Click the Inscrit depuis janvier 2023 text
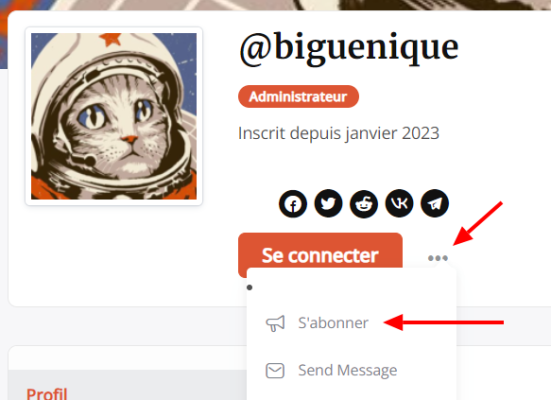 (x=339, y=133)
